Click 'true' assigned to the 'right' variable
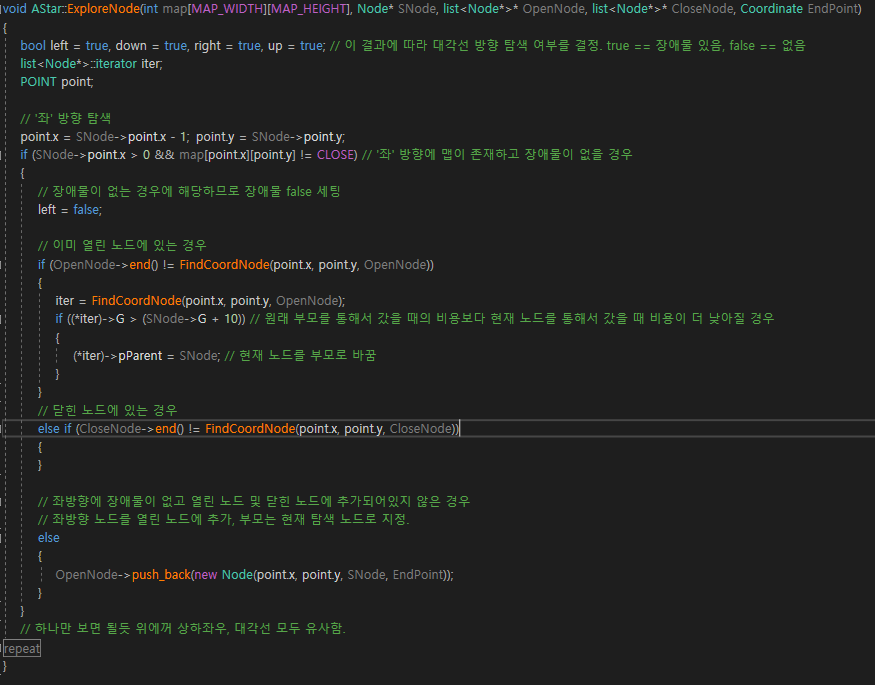Screen dimensions: 875x685 [249, 46]
